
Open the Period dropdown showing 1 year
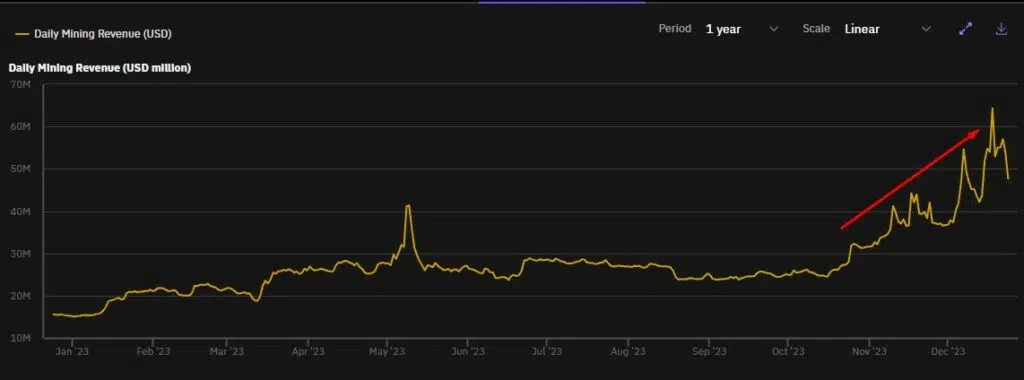click(742, 29)
